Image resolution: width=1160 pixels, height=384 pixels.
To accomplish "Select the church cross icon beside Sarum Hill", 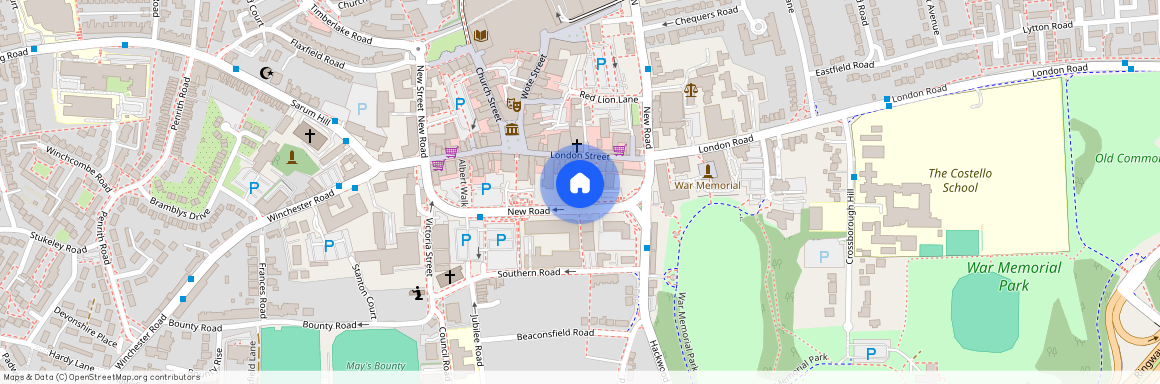I will [309, 136].
